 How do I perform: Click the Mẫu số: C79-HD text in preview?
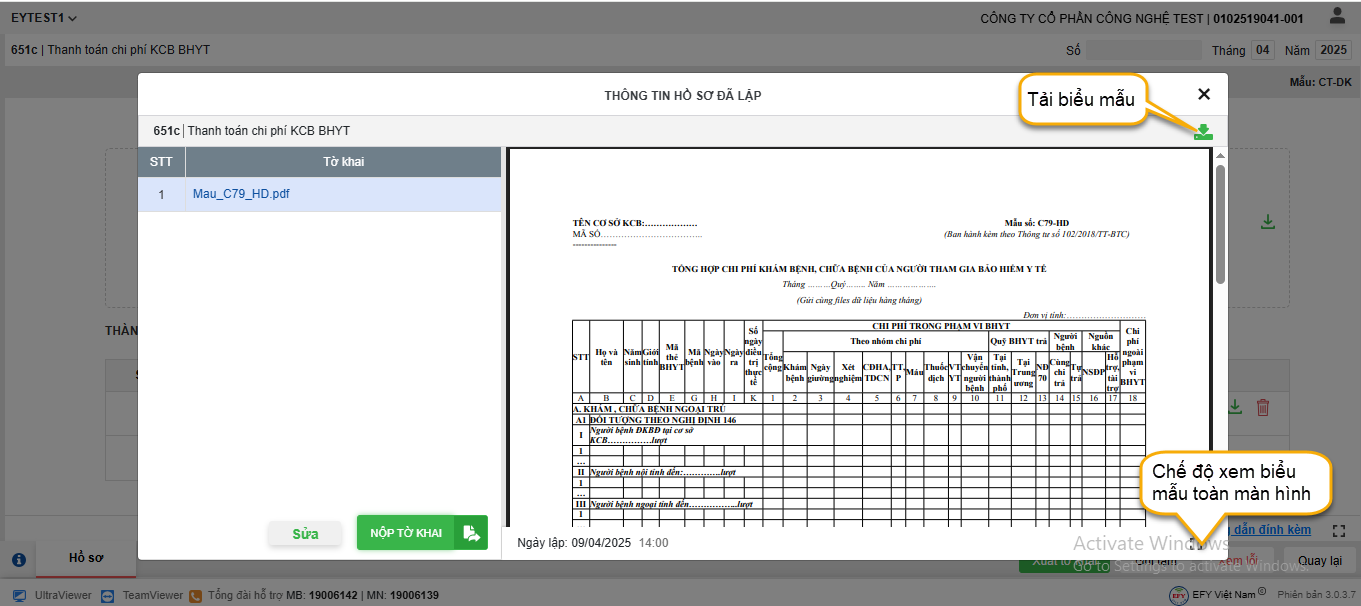click(x=1037, y=223)
